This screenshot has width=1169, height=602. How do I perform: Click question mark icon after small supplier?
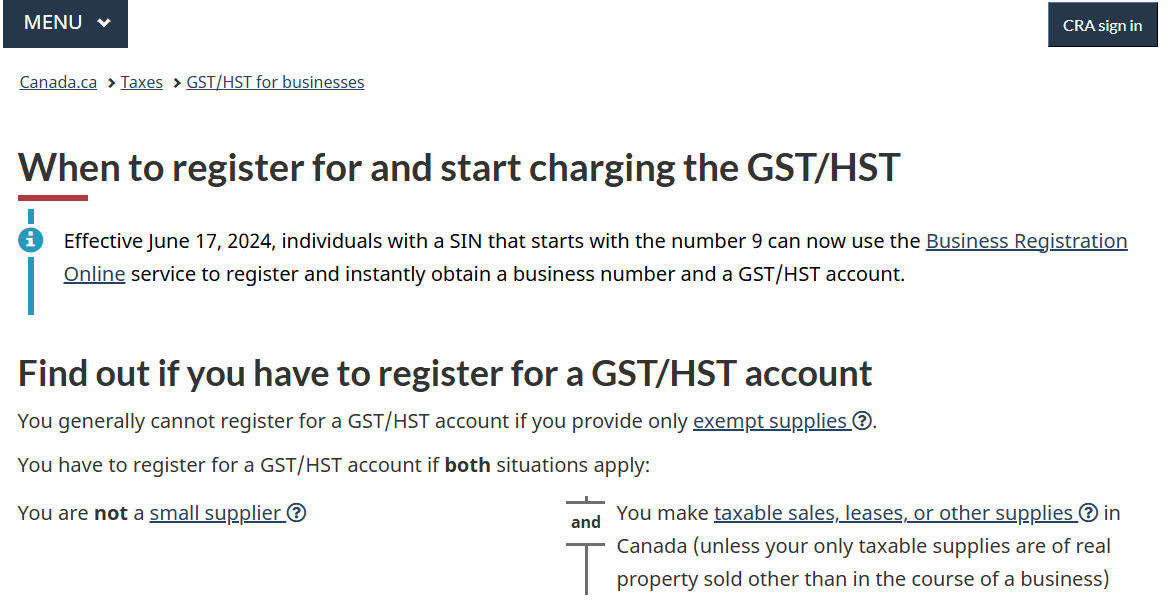pyautogui.click(x=297, y=513)
